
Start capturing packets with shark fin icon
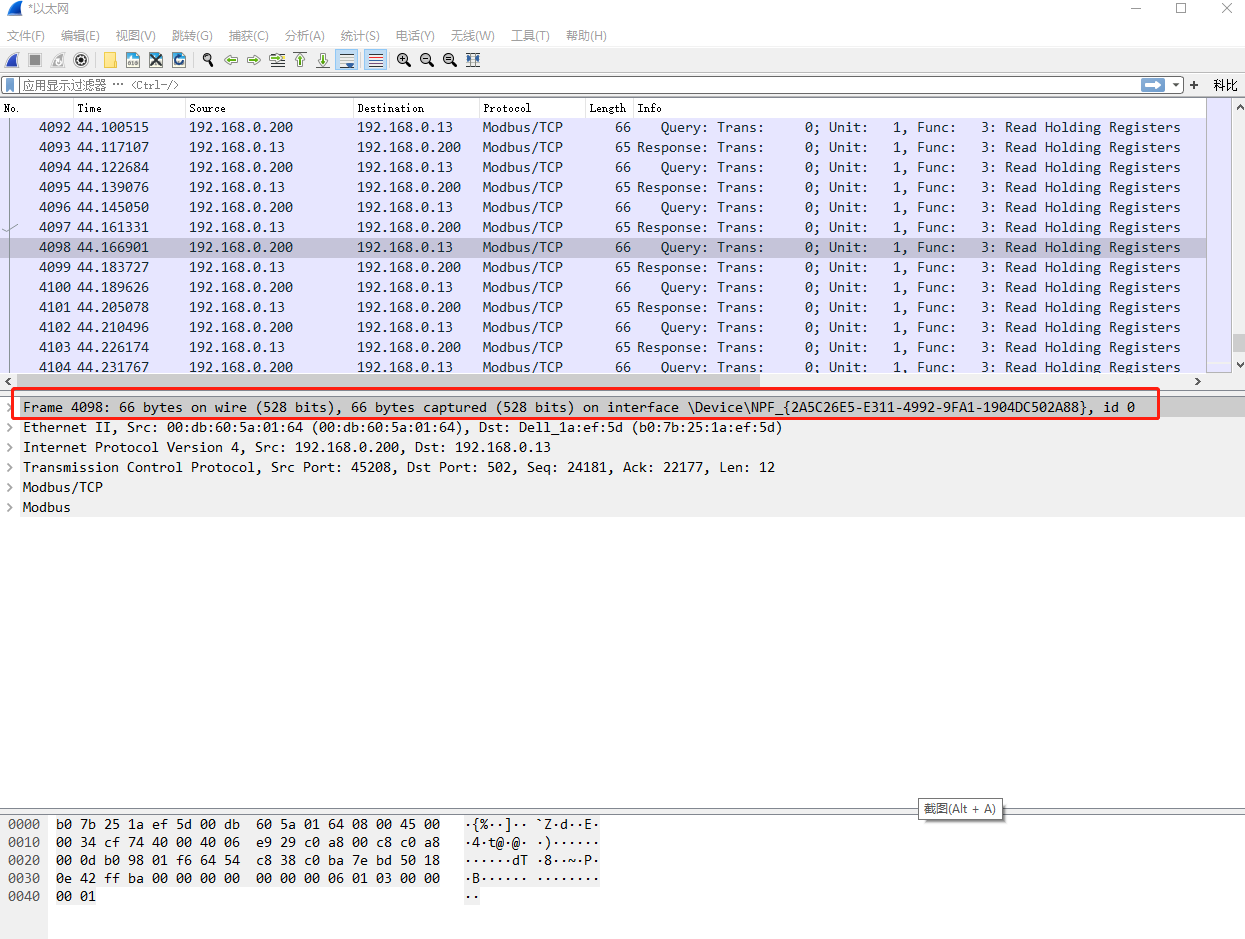tap(12, 60)
